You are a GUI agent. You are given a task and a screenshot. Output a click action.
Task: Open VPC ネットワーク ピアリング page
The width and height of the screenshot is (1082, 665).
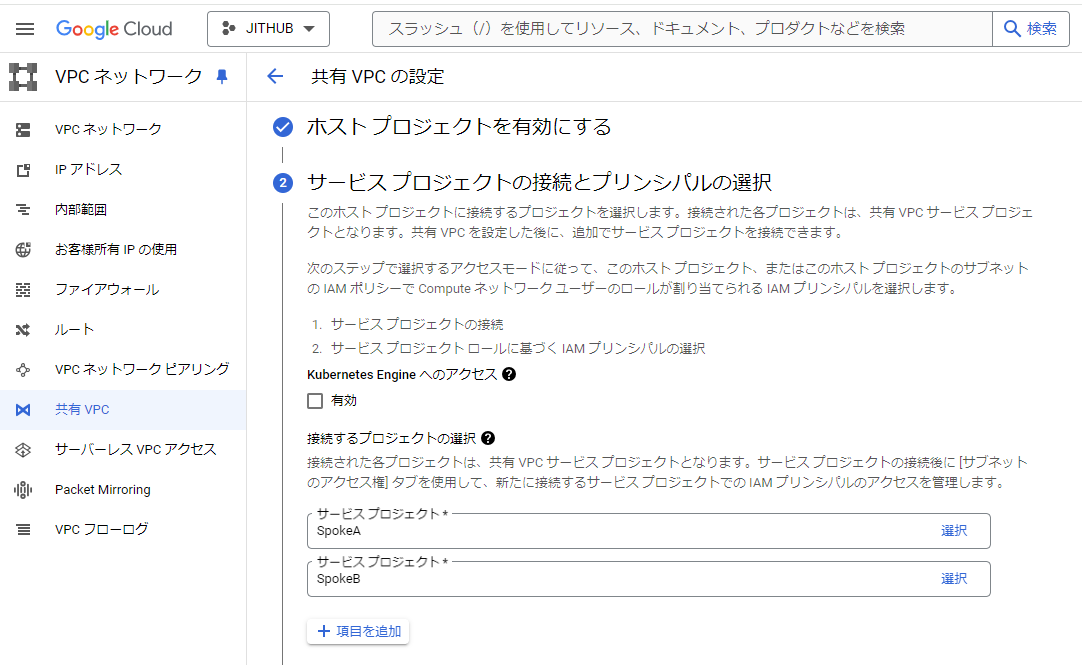[142, 369]
